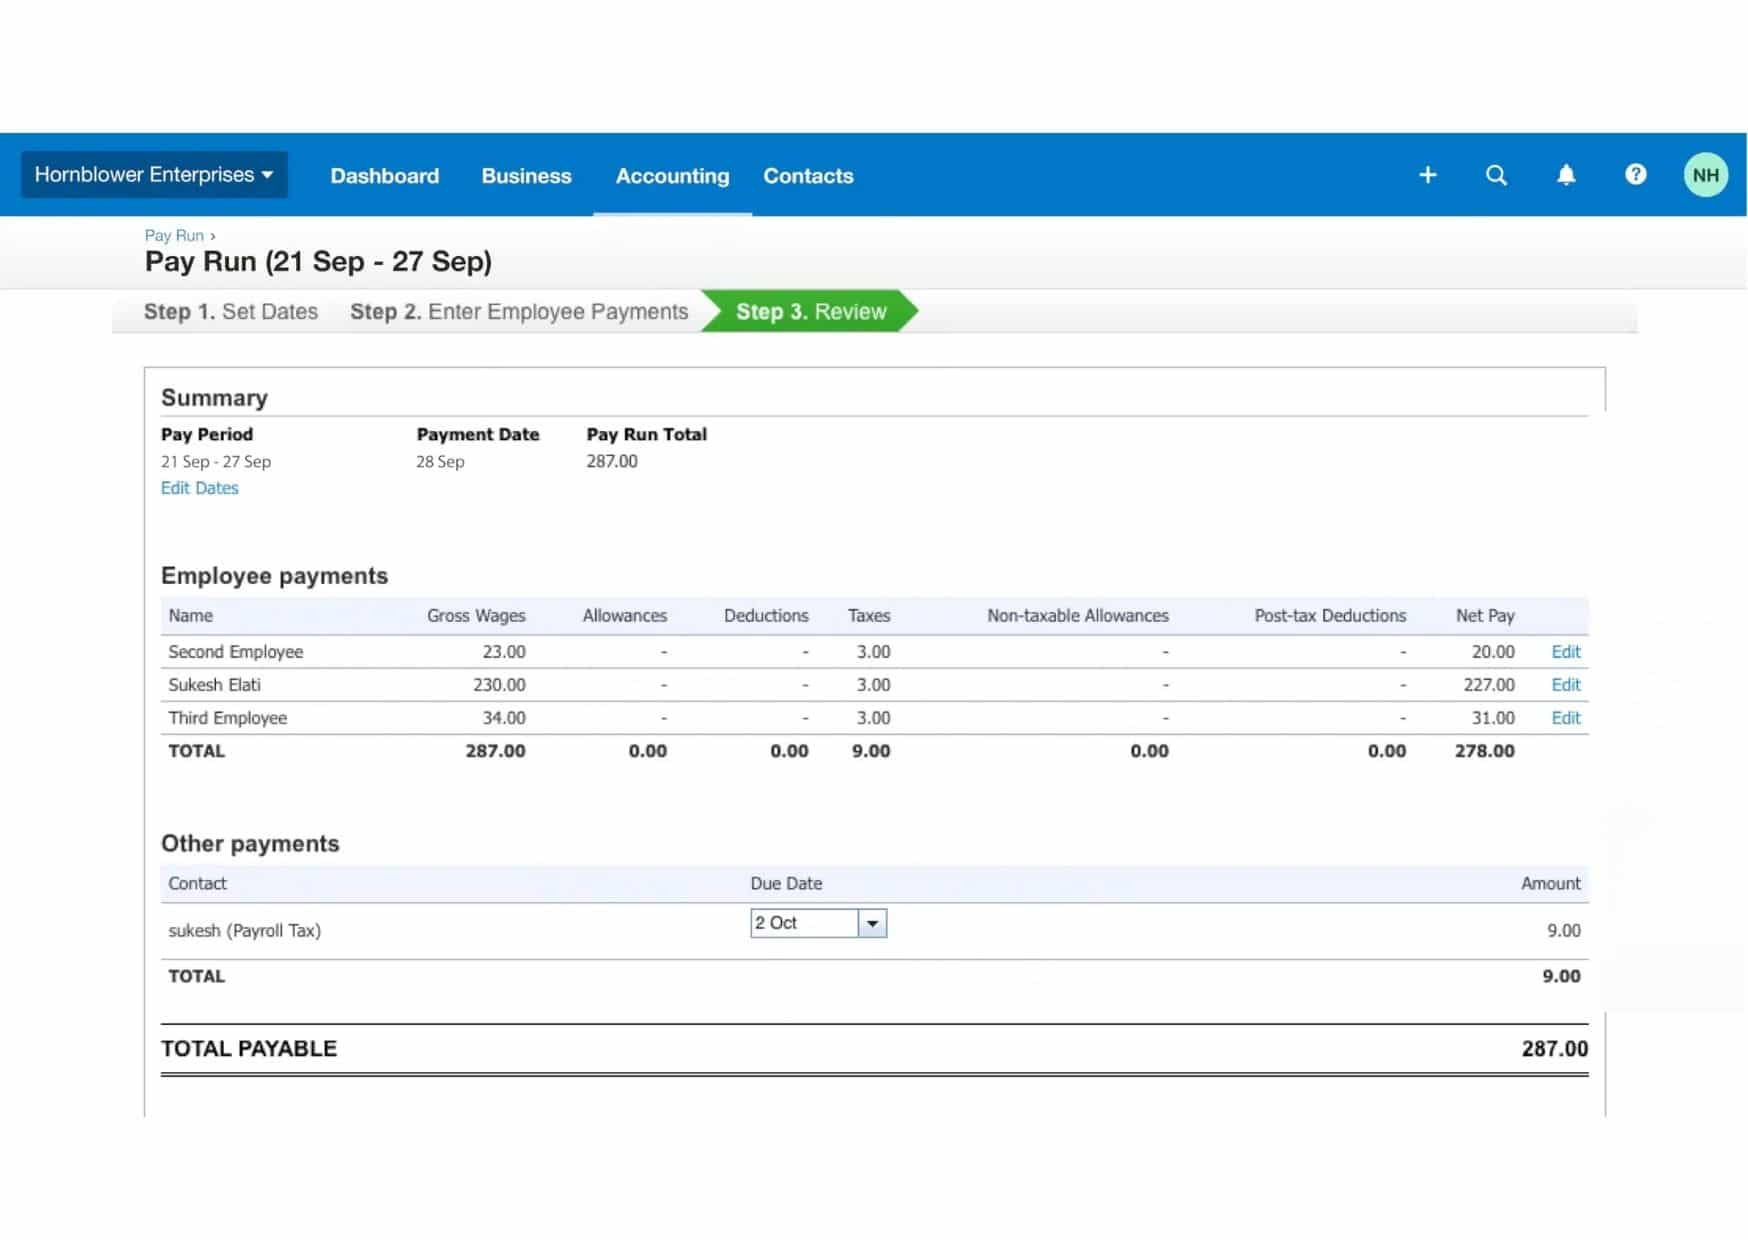The width and height of the screenshot is (1748, 1240).
Task: Return to Step 2 Enter Employee Payments
Action: 519,312
